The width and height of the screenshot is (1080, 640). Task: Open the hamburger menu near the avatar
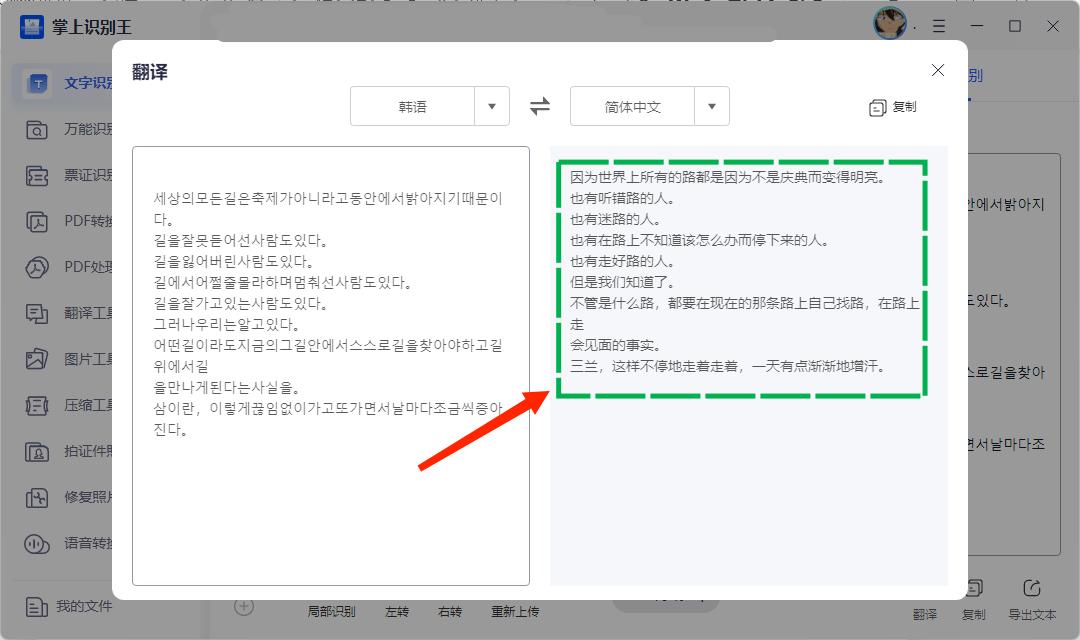pos(938,26)
